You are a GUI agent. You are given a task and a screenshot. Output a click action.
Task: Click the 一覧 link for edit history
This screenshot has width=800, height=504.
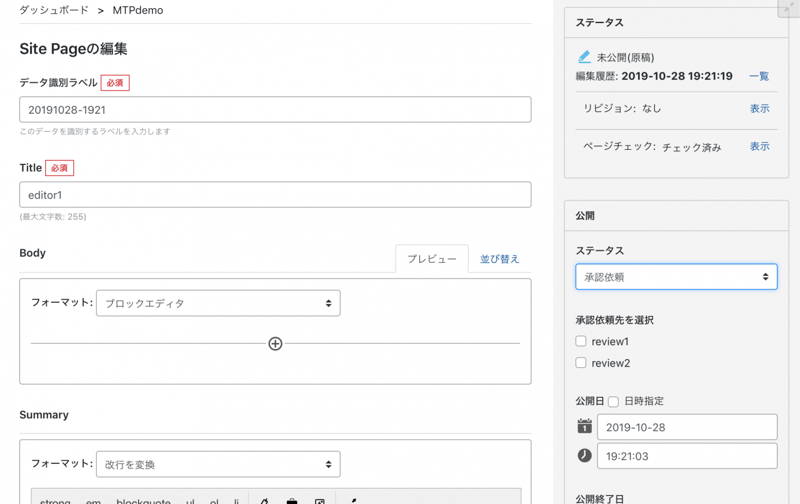pos(759,76)
